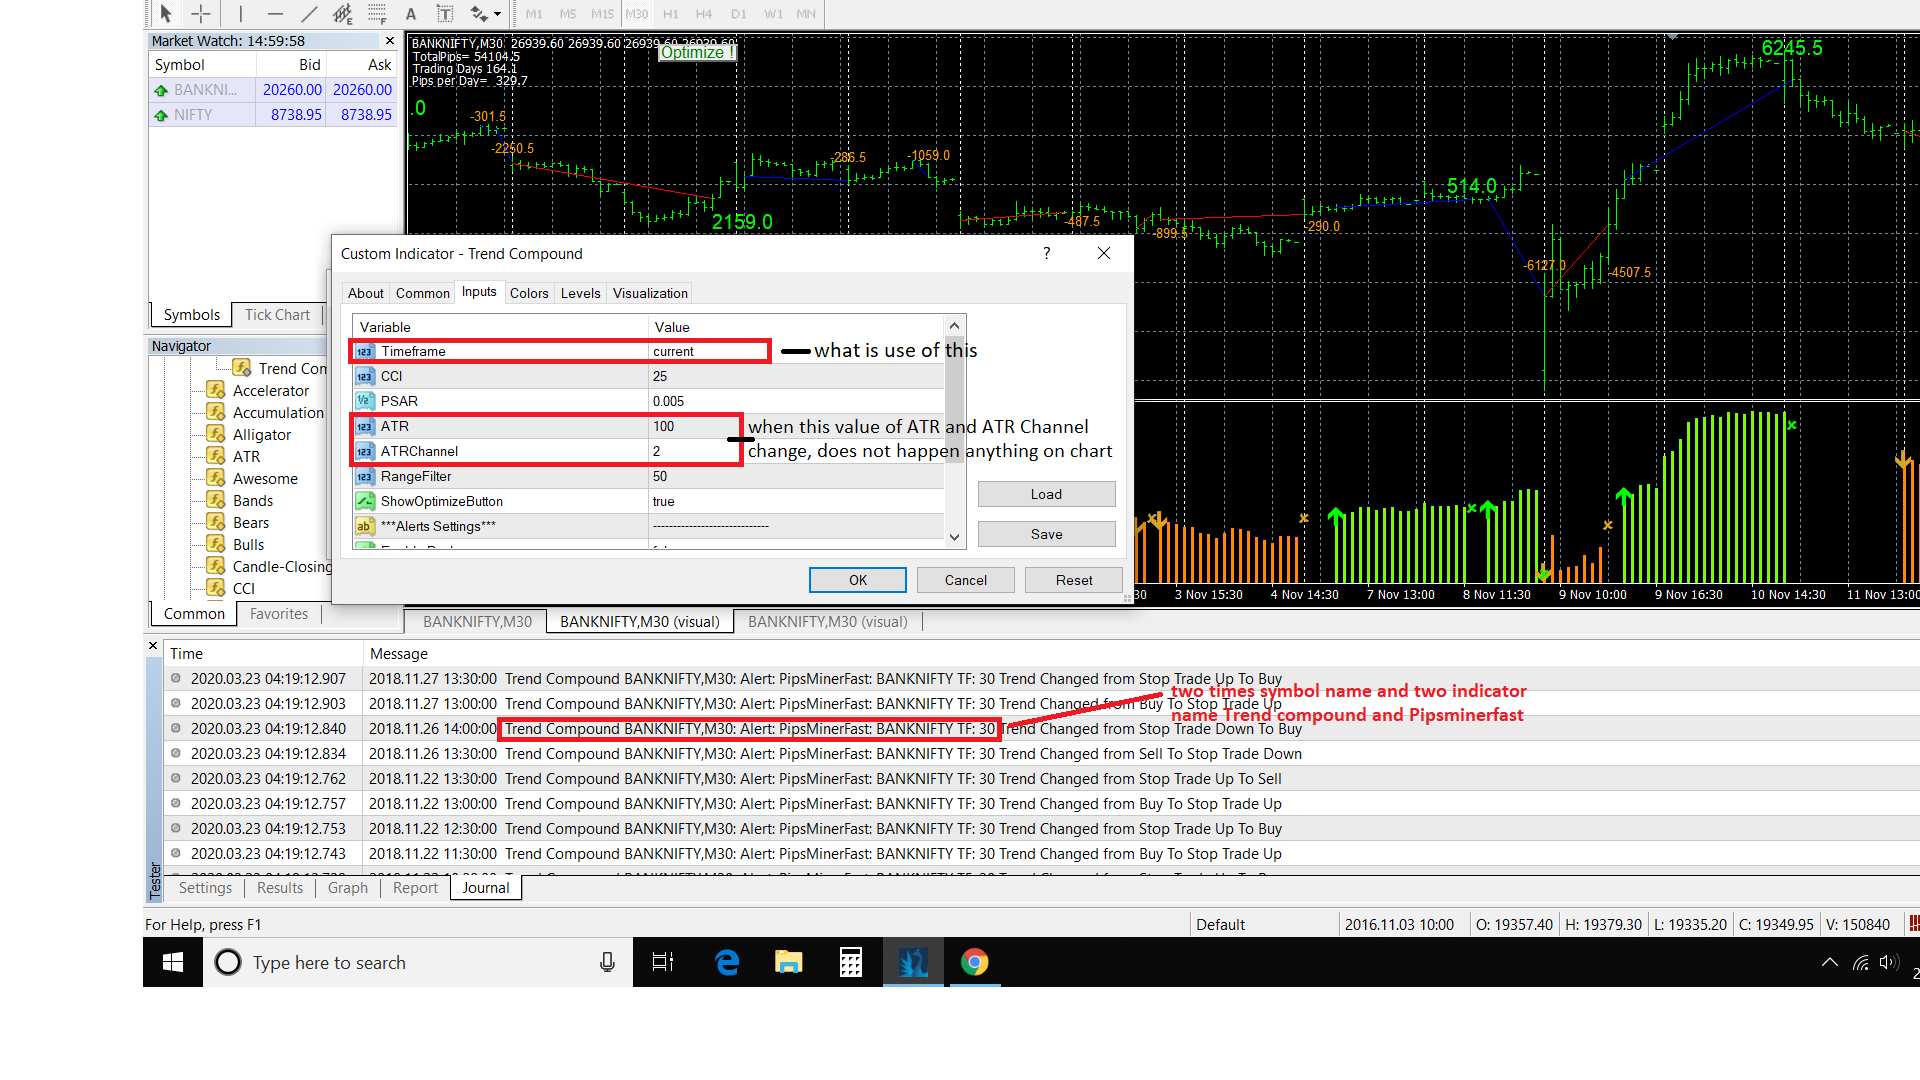Open Chrome from the taskbar
Viewport: 1920px width, 1080px height.
pos(974,962)
